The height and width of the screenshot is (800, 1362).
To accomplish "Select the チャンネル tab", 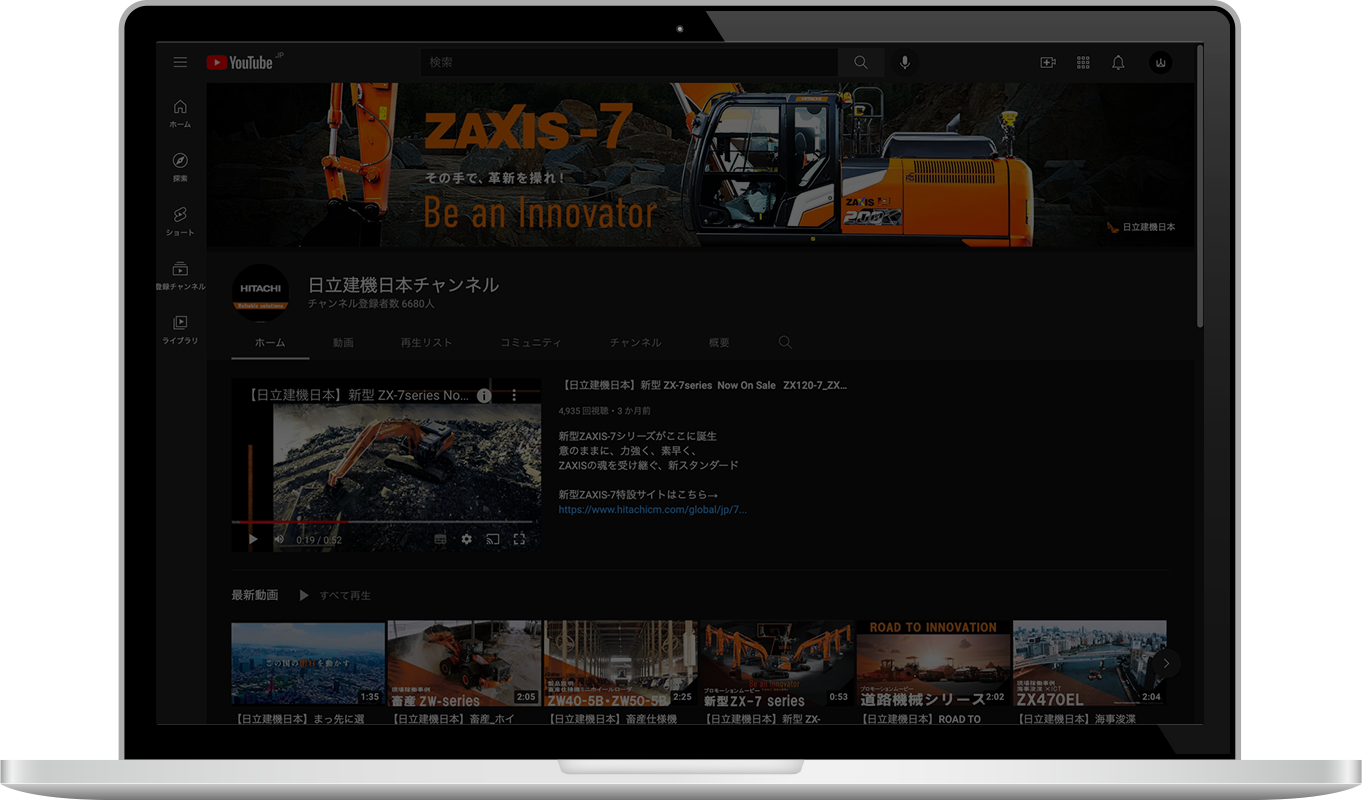I will 635,342.
